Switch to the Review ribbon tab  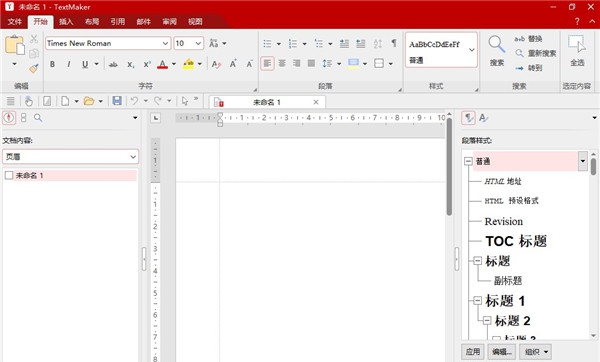coord(169,21)
